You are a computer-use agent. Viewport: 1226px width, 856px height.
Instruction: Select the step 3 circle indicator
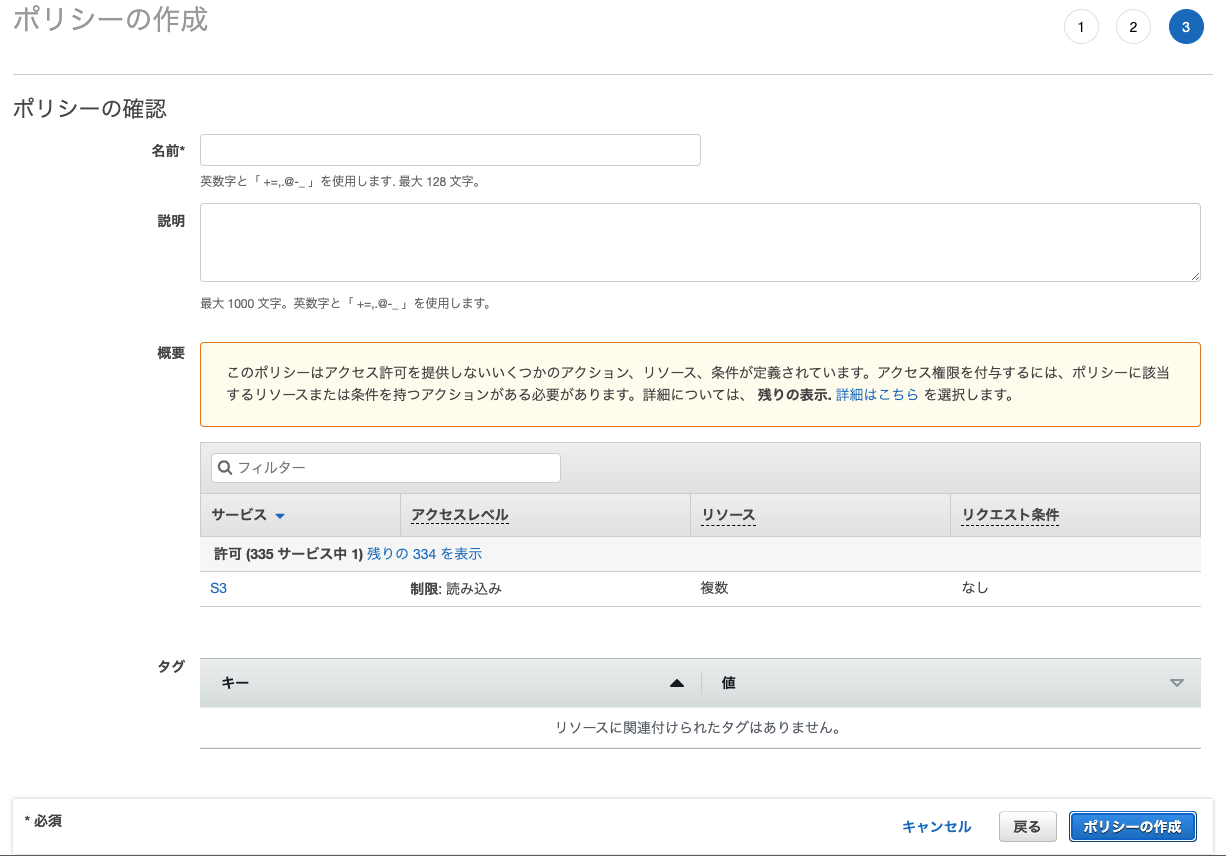pyautogui.click(x=1186, y=27)
